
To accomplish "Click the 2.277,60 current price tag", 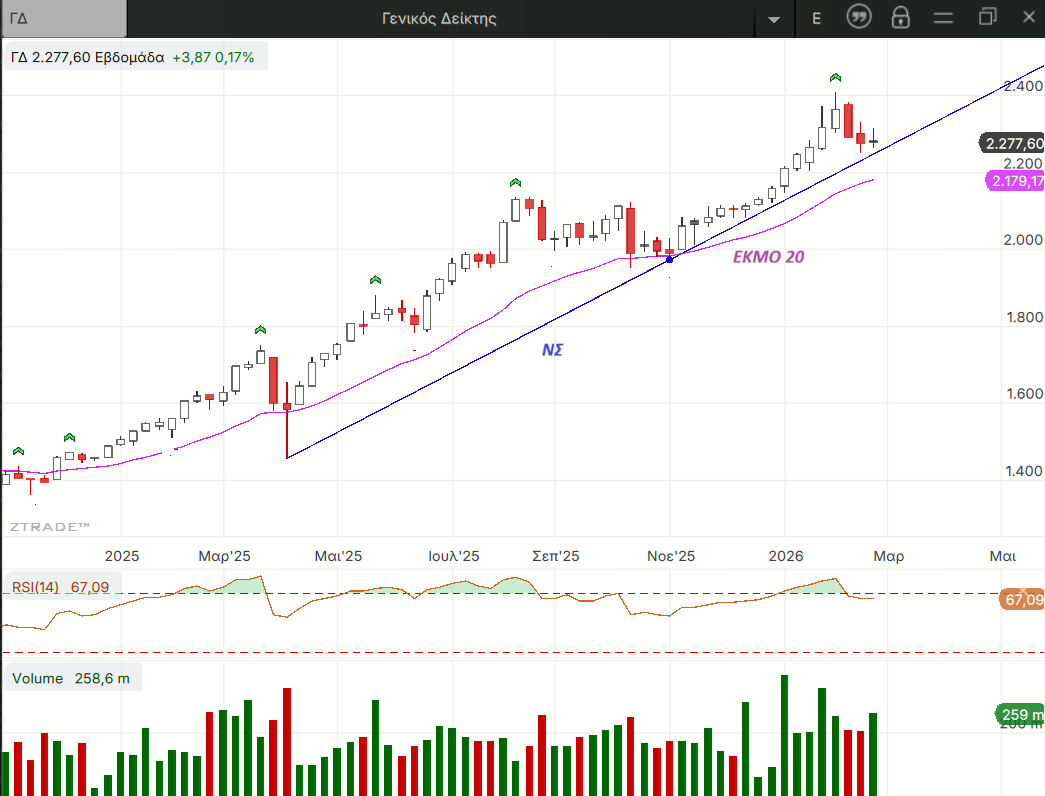I will (1013, 144).
